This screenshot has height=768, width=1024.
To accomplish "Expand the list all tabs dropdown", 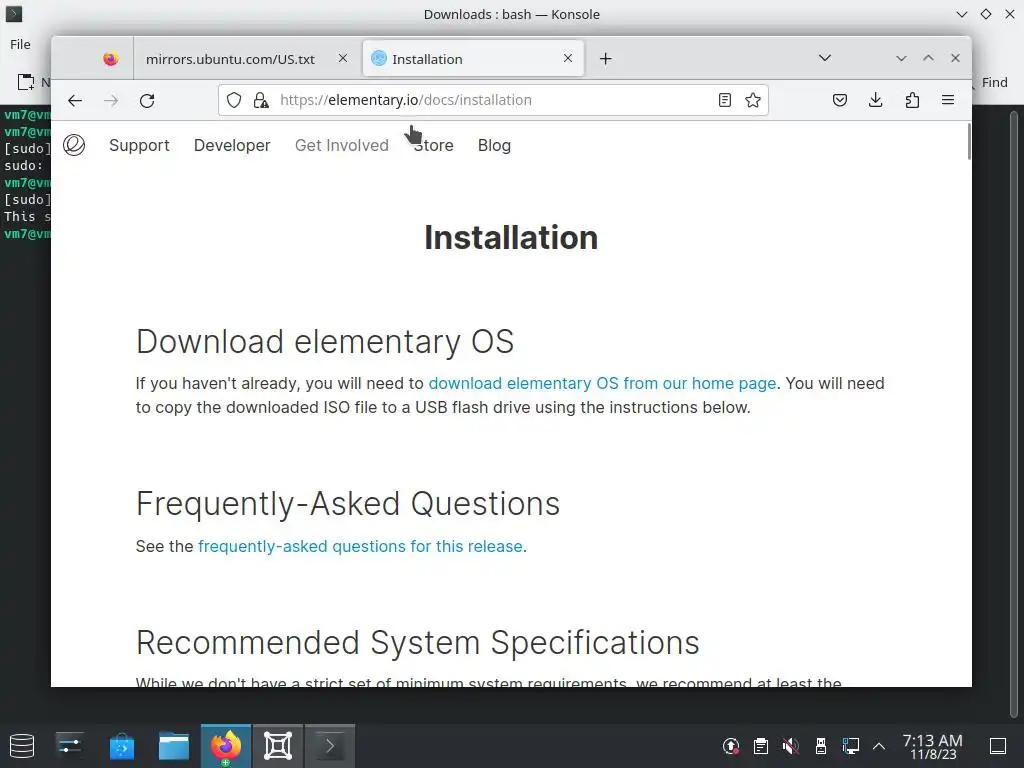I will 825,58.
